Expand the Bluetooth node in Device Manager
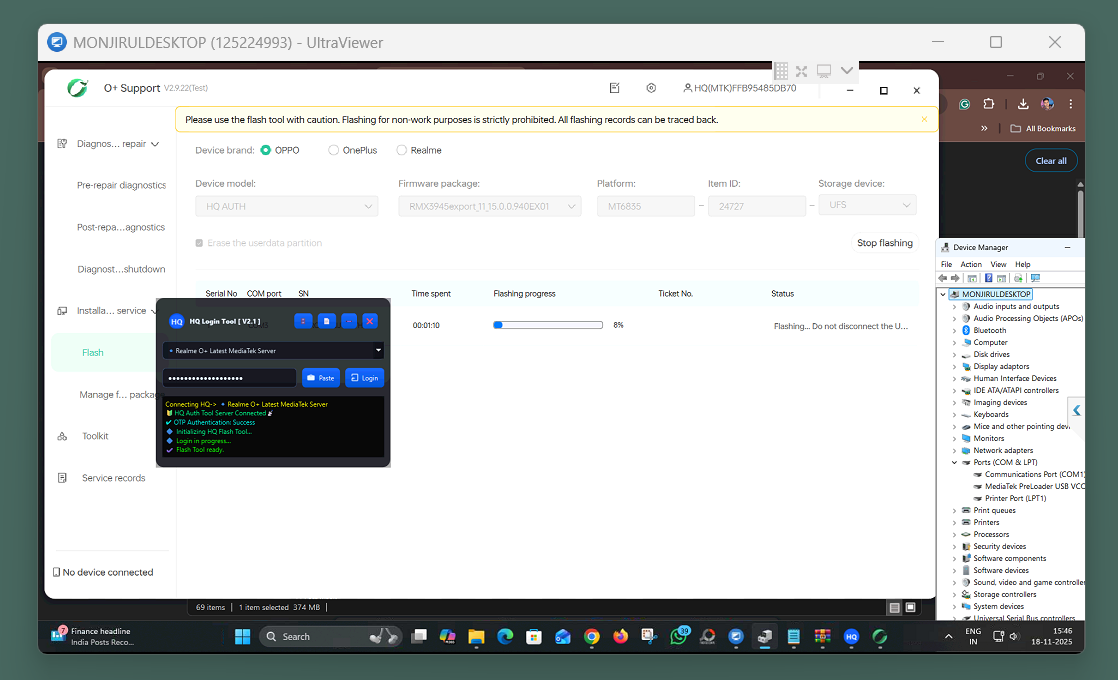 click(954, 331)
